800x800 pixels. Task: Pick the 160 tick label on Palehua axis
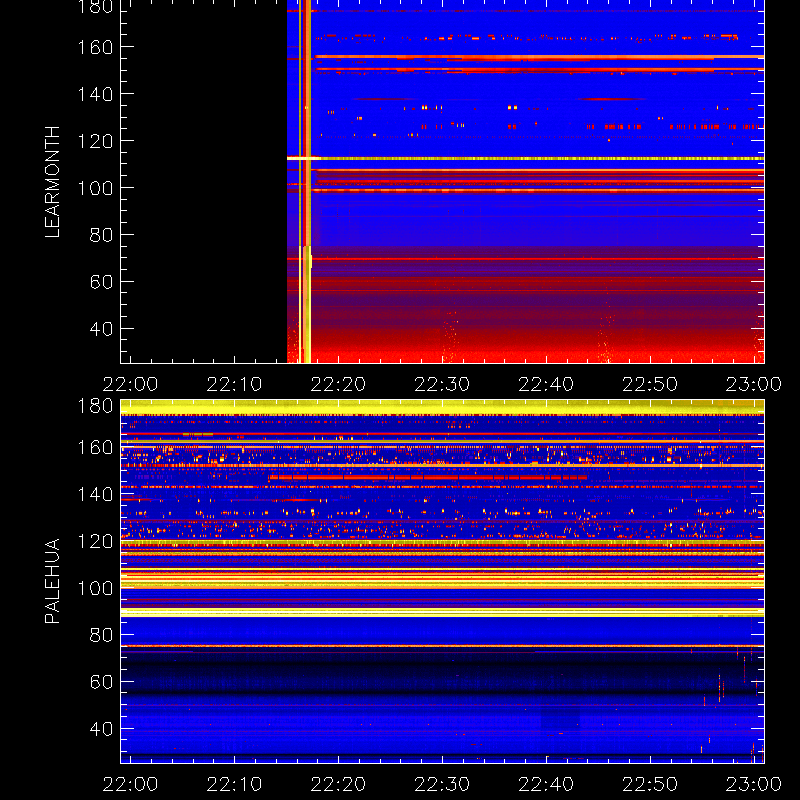click(x=95, y=448)
